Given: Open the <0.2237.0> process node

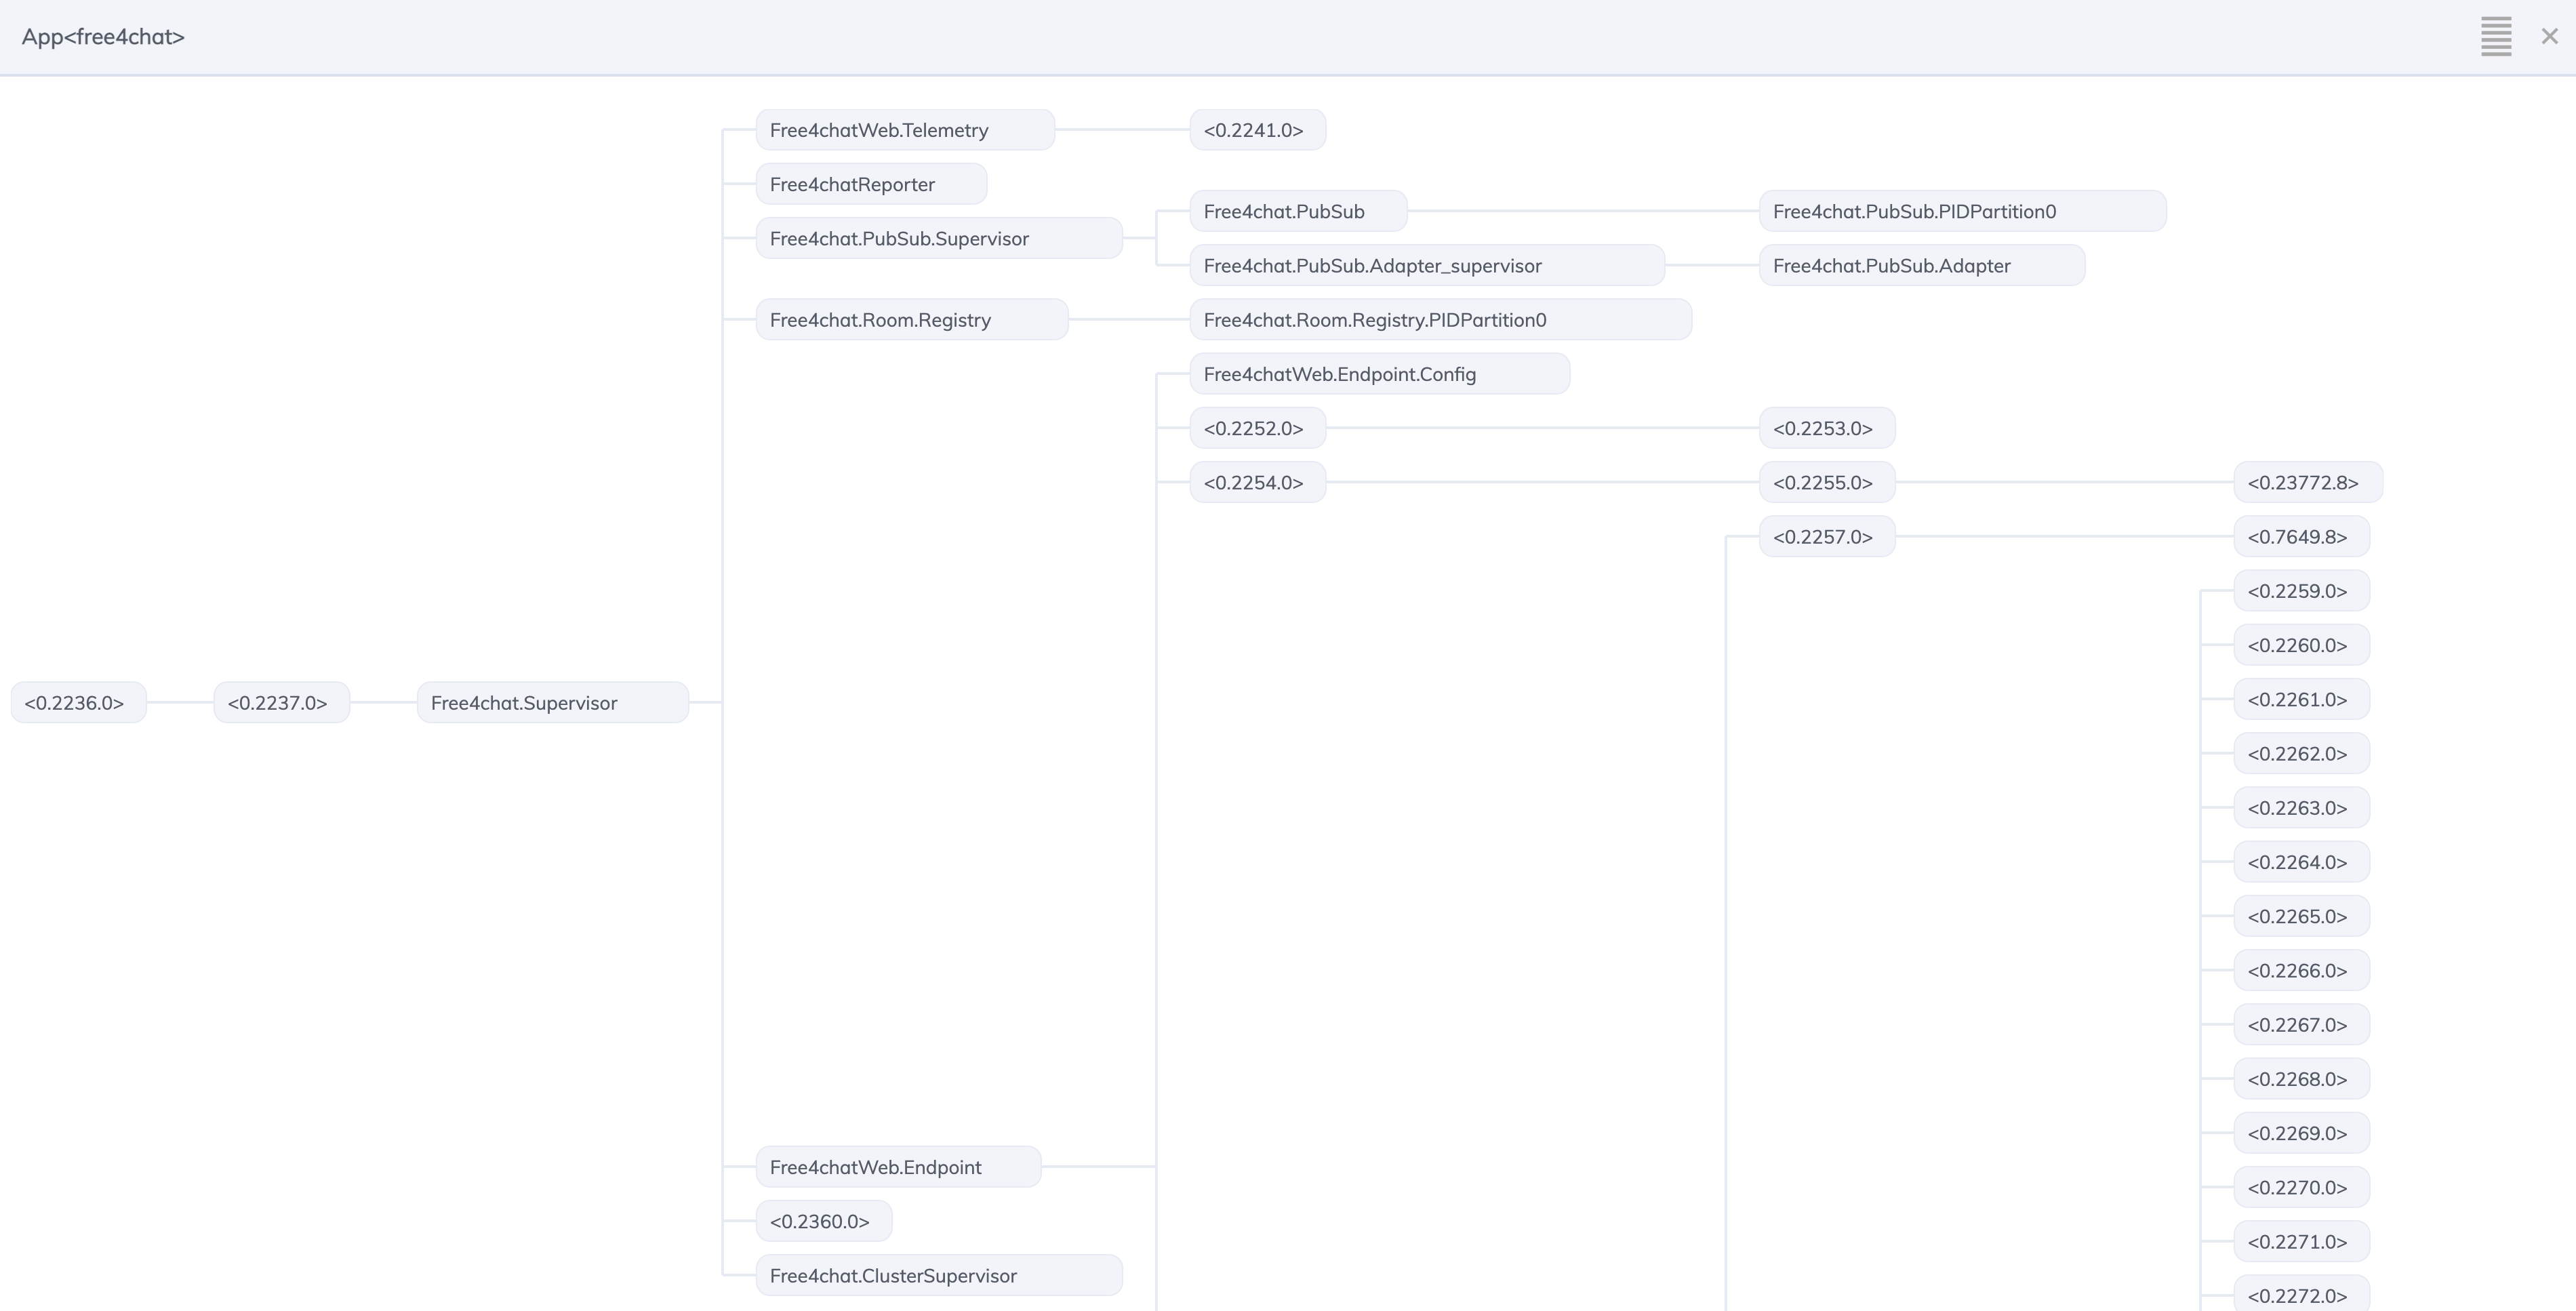Looking at the screenshot, I should (281, 703).
